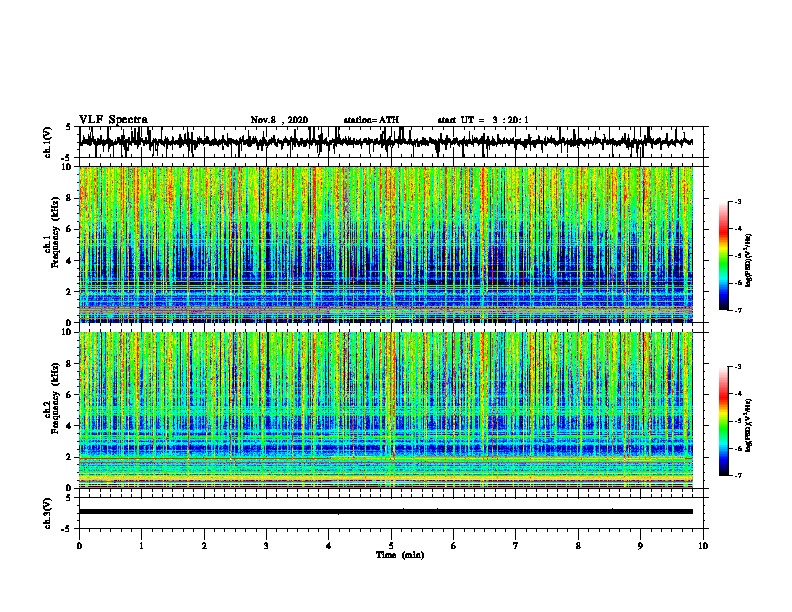Click the time axis tick label '10'
Screen dimensions: 792x612
click(703, 545)
